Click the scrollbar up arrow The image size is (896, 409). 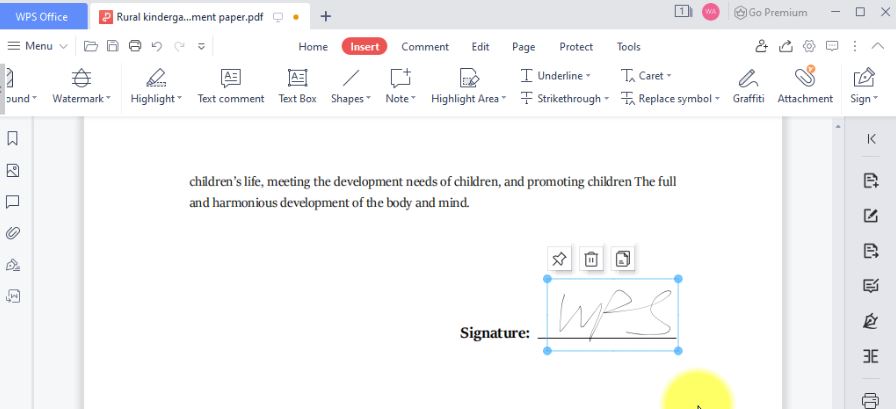click(x=838, y=126)
